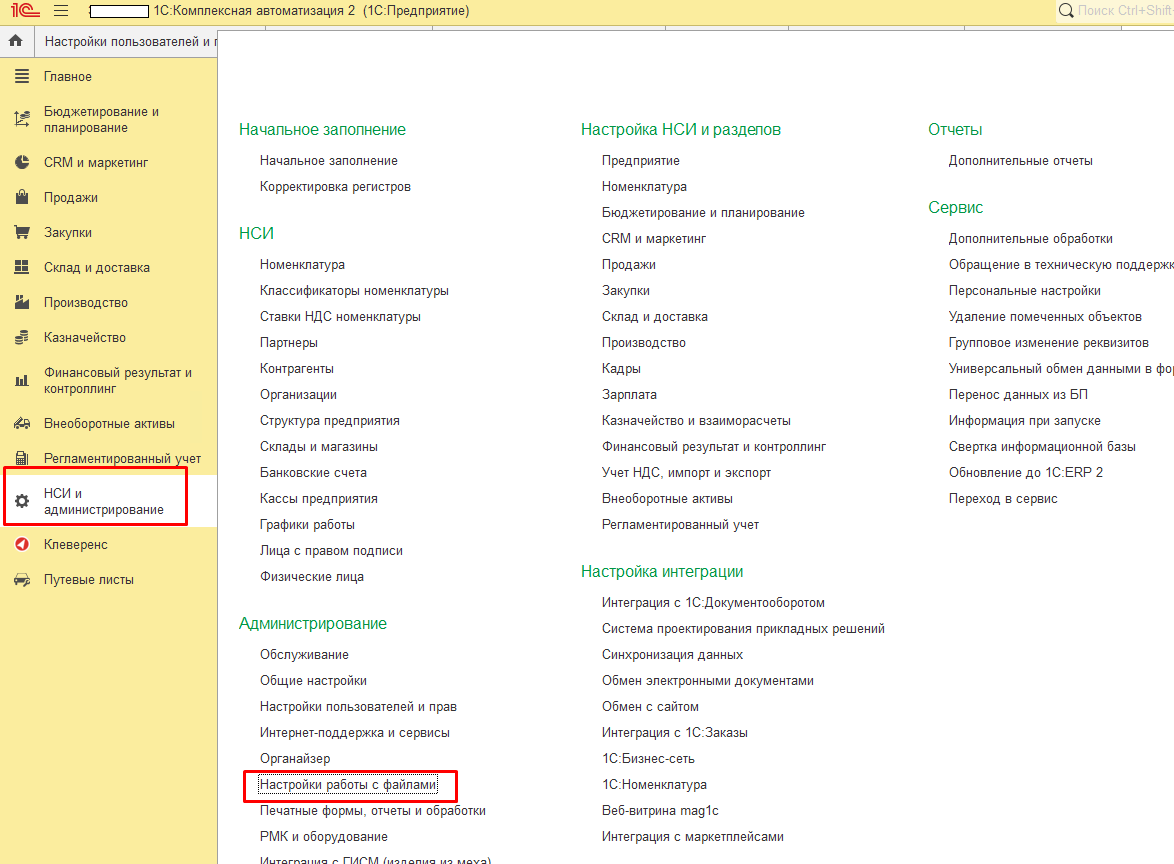
Task: Open Предприятие under Настройка НСИ
Action: [641, 161]
